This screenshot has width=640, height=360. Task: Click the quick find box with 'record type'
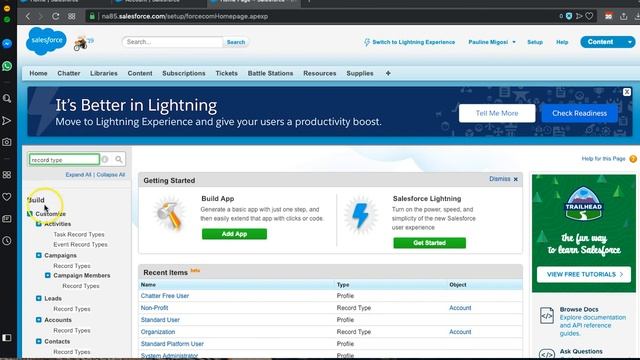tap(64, 160)
